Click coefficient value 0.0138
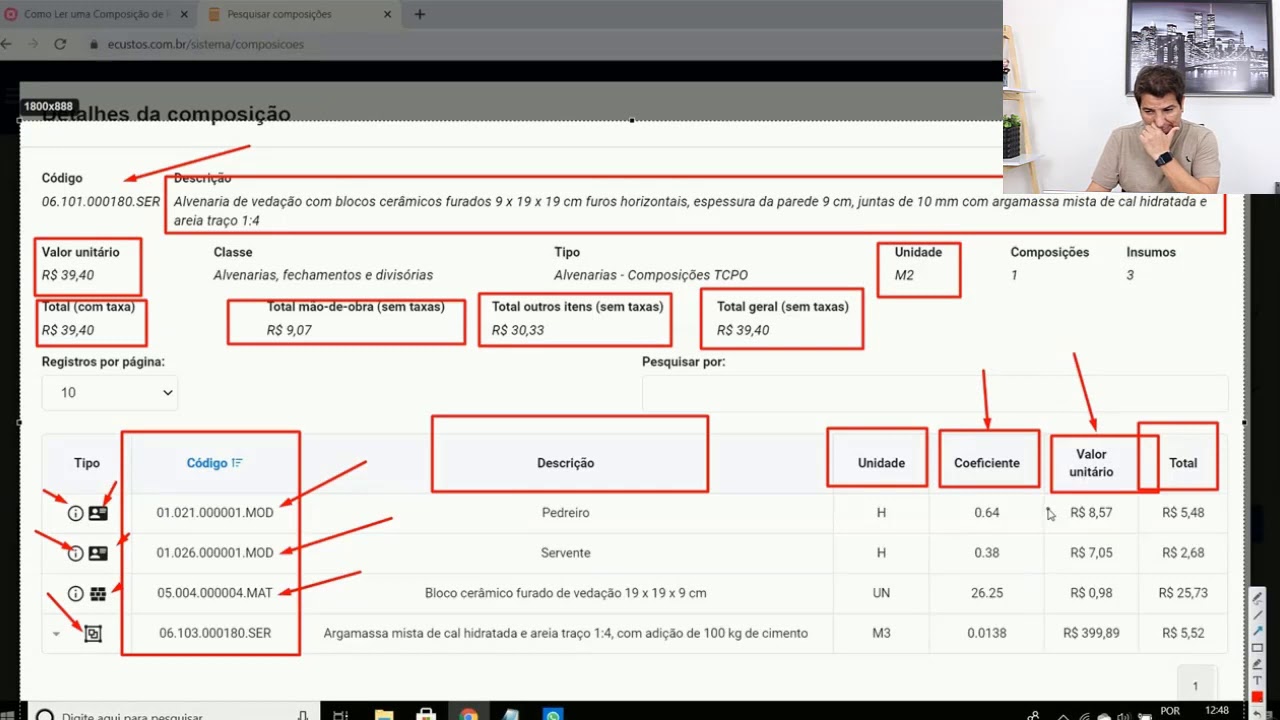The width and height of the screenshot is (1280, 720). pos(987,633)
